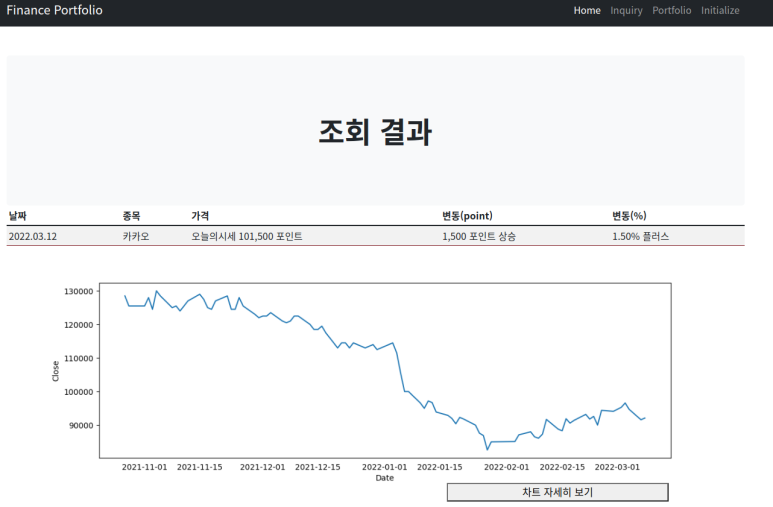Click the Close y-axis label
The width and height of the screenshot is (773, 507).
(x=55, y=371)
